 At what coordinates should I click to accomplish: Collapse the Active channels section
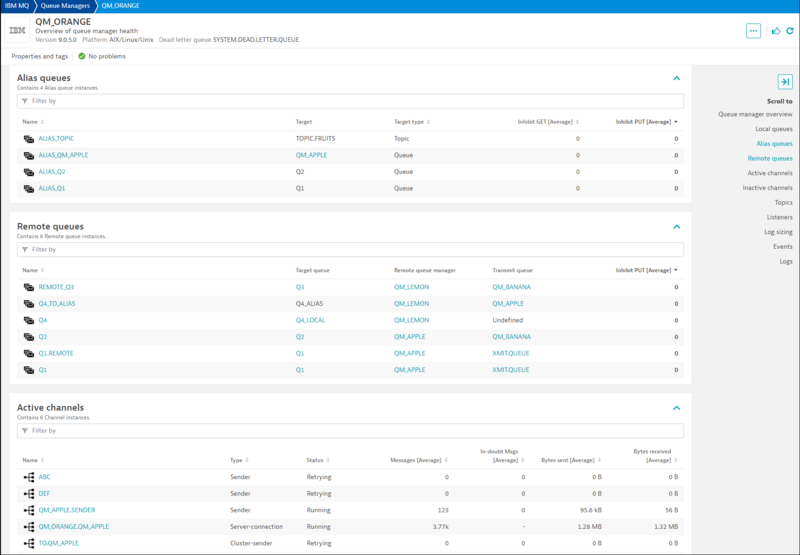click(676, 408)
